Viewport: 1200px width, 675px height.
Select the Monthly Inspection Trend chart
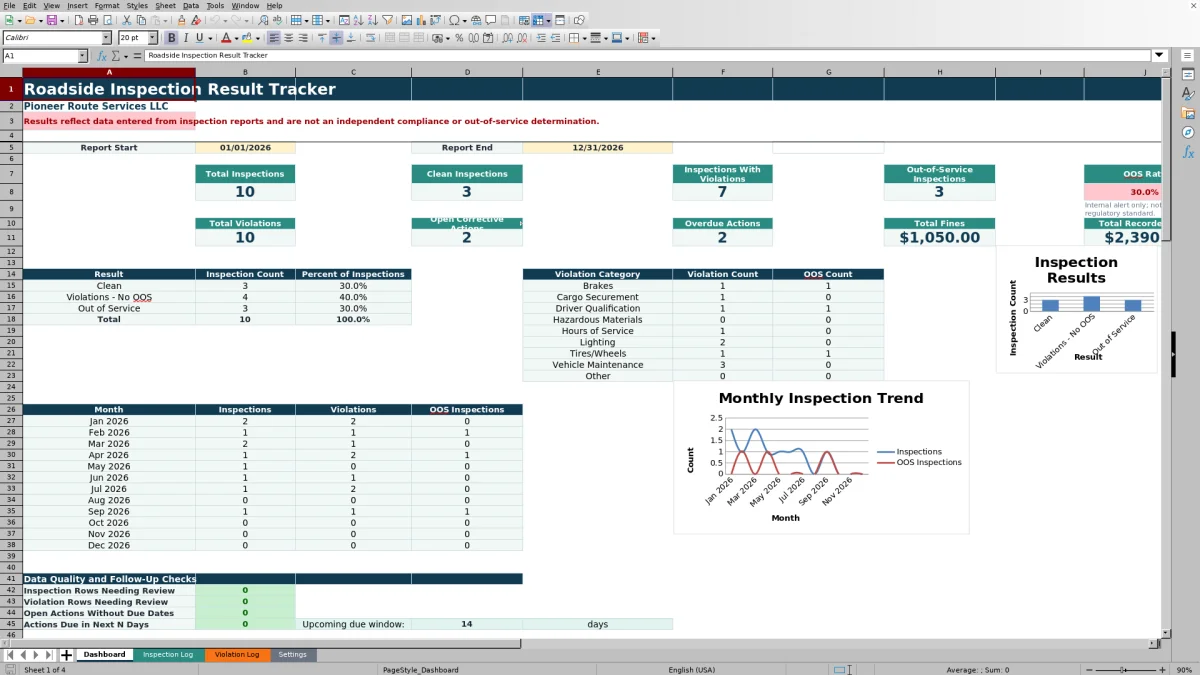[821, 457]
